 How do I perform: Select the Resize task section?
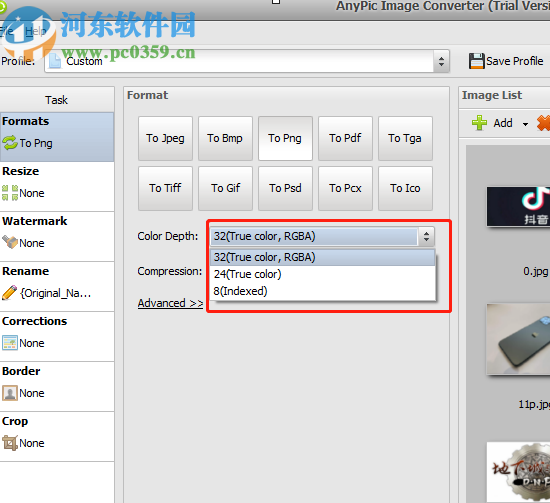(57, 187)
